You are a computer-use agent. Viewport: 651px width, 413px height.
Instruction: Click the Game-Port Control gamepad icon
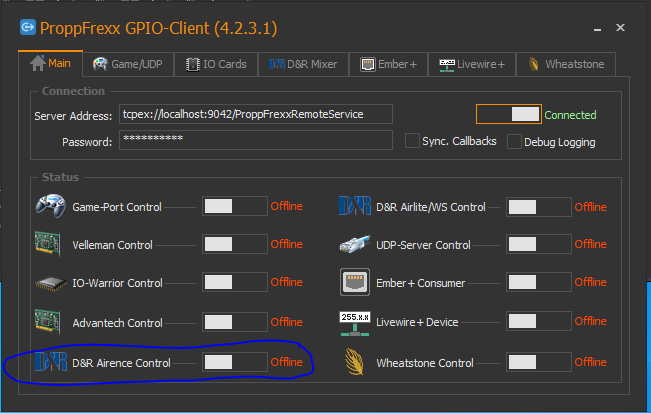51,207
